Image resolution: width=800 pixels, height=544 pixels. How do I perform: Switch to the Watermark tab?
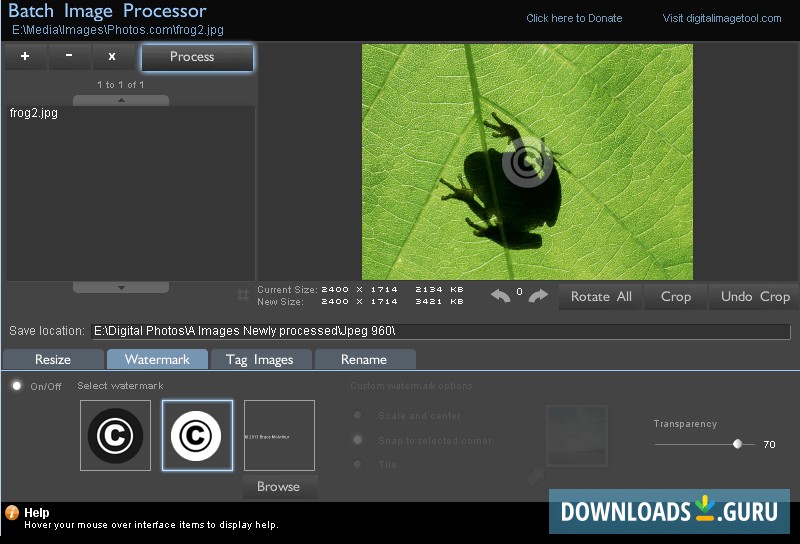tap(157, 359)
